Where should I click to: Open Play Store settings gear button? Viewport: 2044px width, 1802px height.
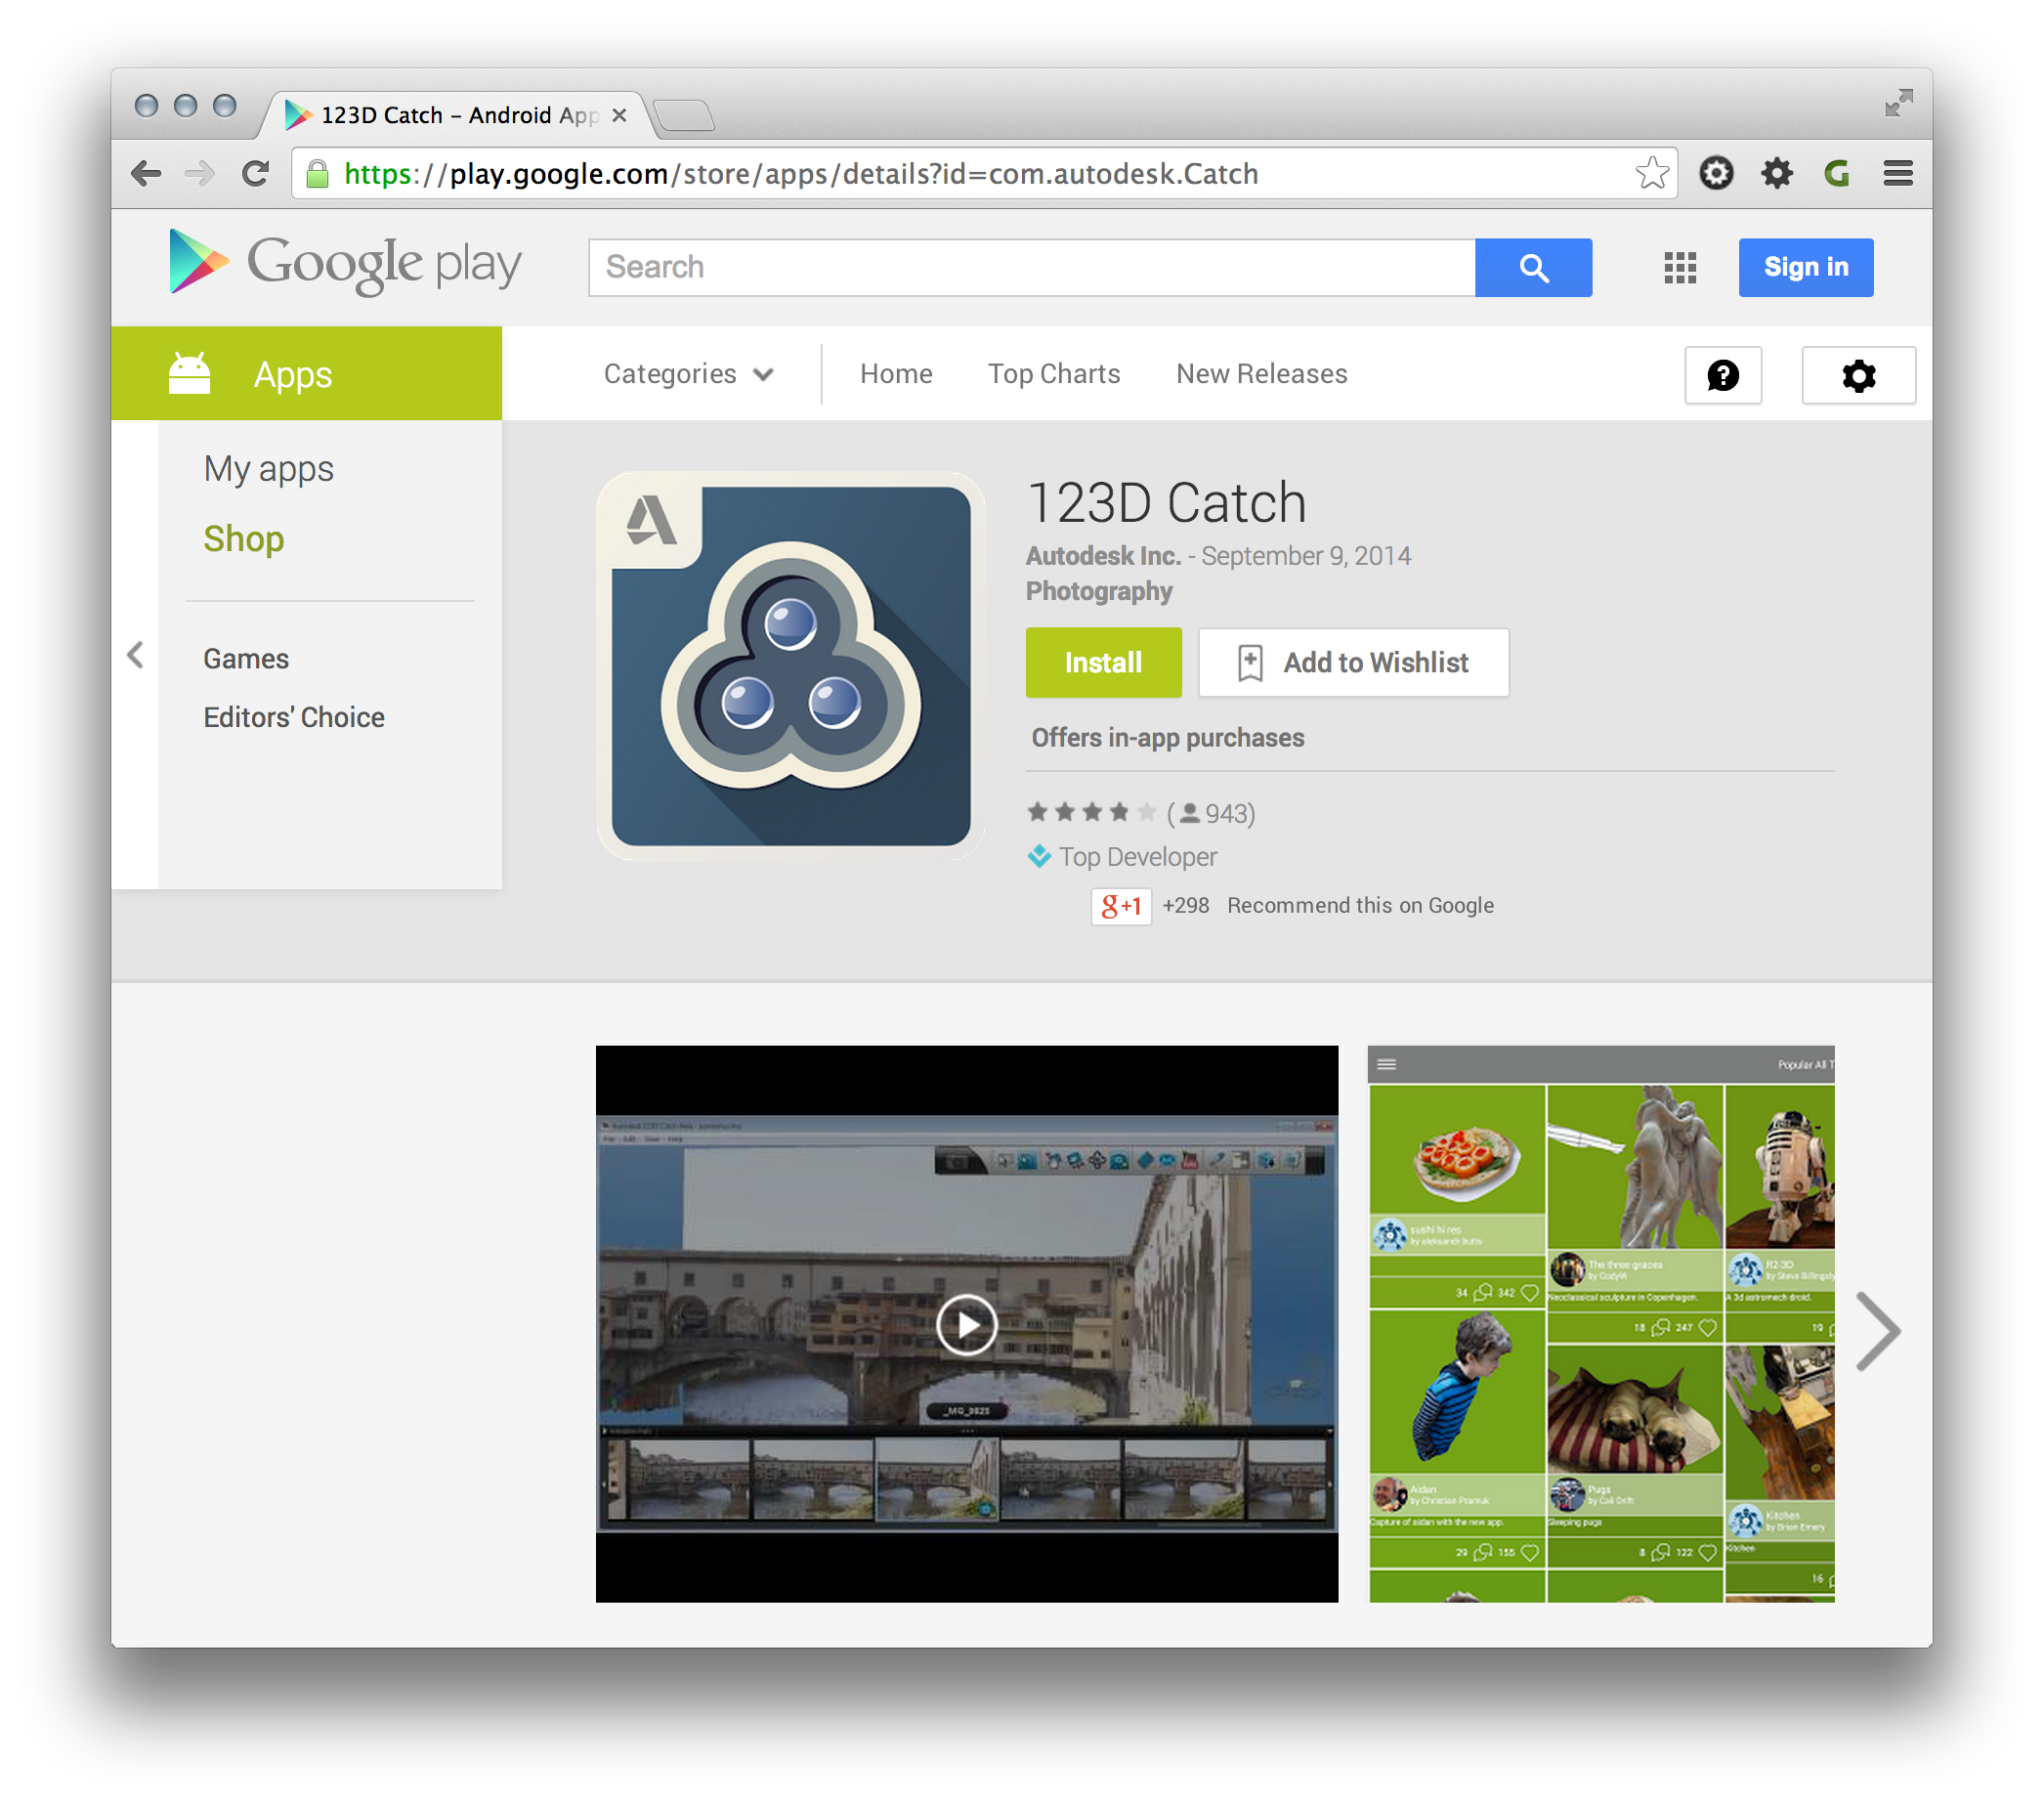point(1858,376)
